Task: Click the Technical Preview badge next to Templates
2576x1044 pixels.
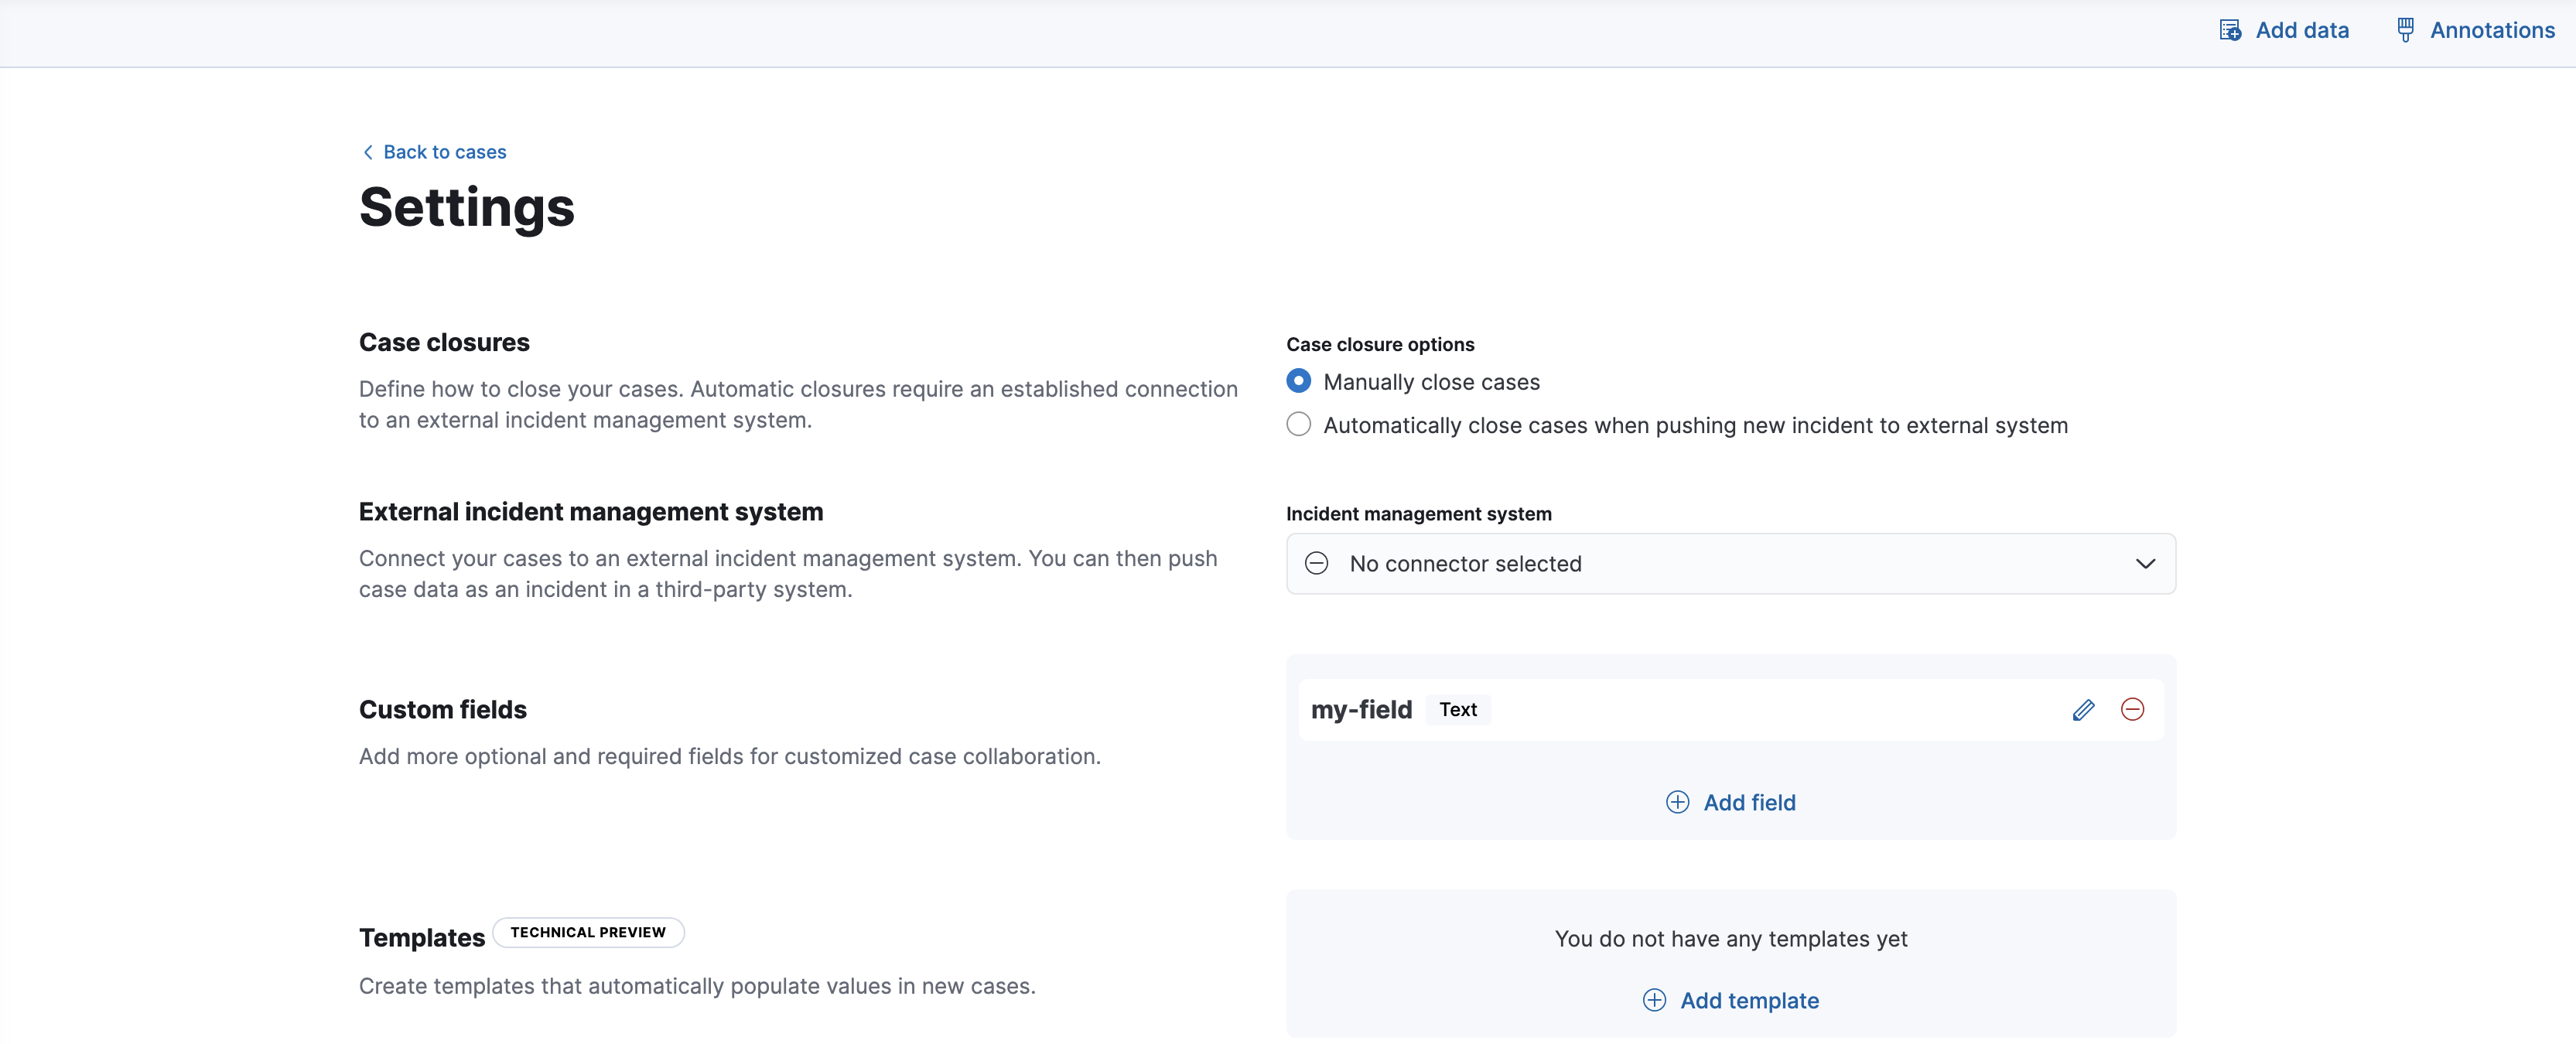Action: (588, 931)
